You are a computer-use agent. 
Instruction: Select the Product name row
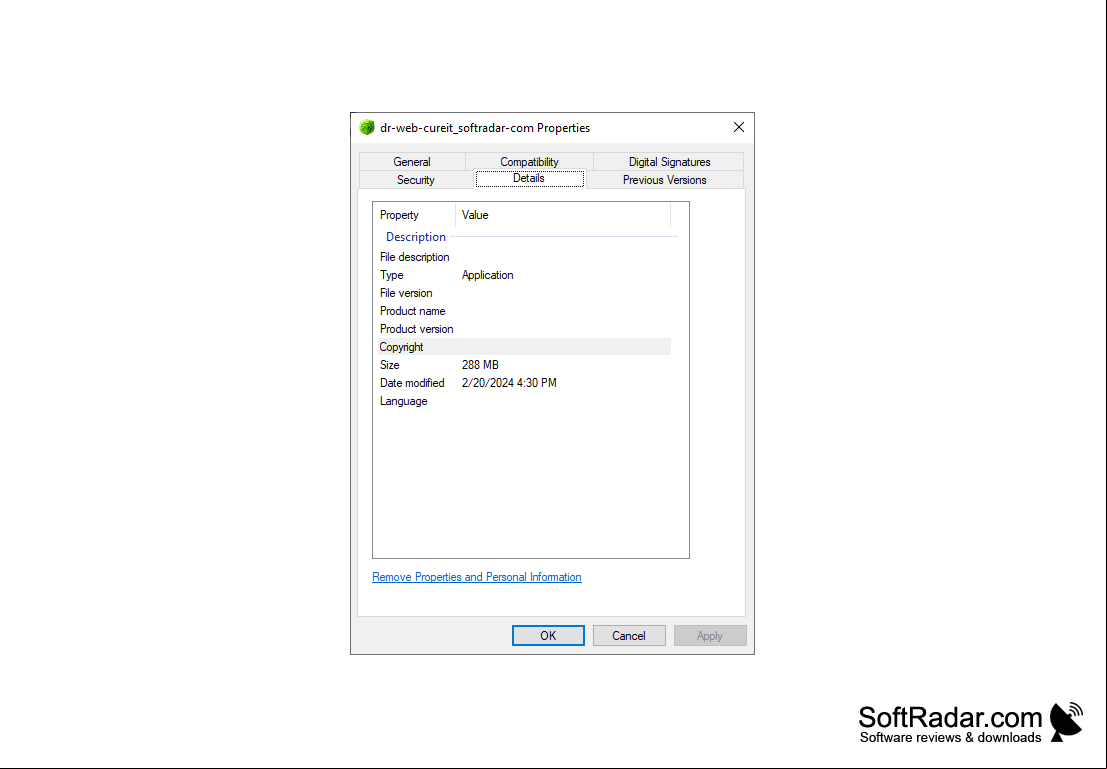click(x=525, y=311)
